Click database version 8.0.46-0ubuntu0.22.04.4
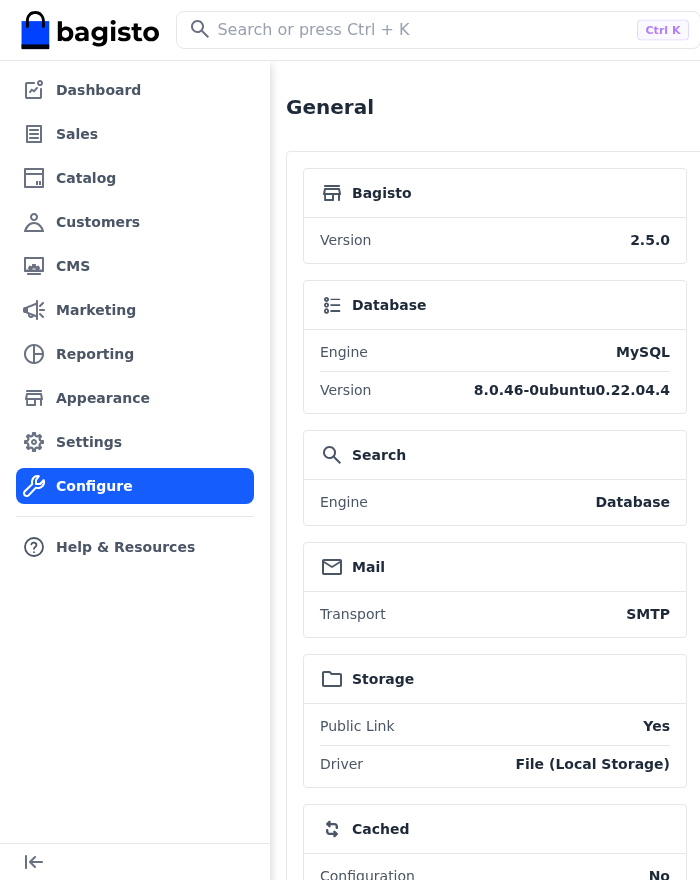This screenshot has height=880, width=700. point(571,390)
